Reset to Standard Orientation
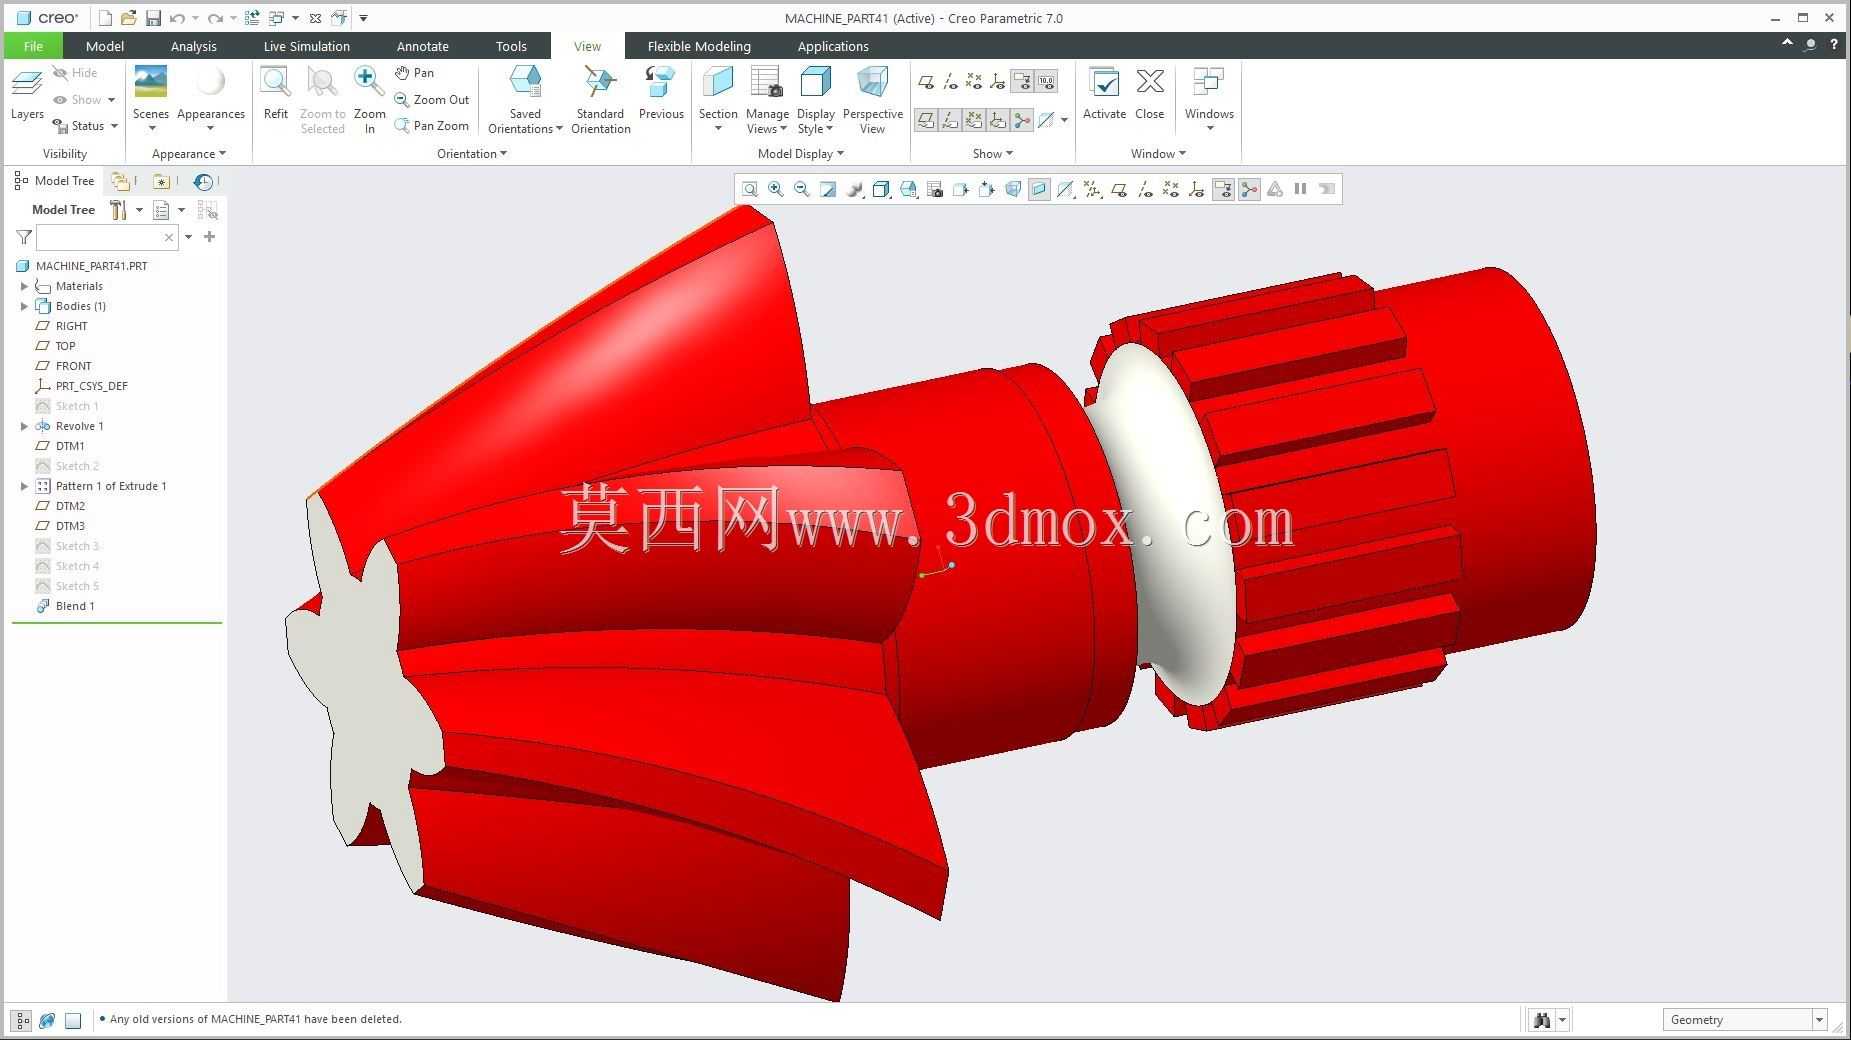The width and height of the screenshot is (1851, 1040). click(600, 99)
